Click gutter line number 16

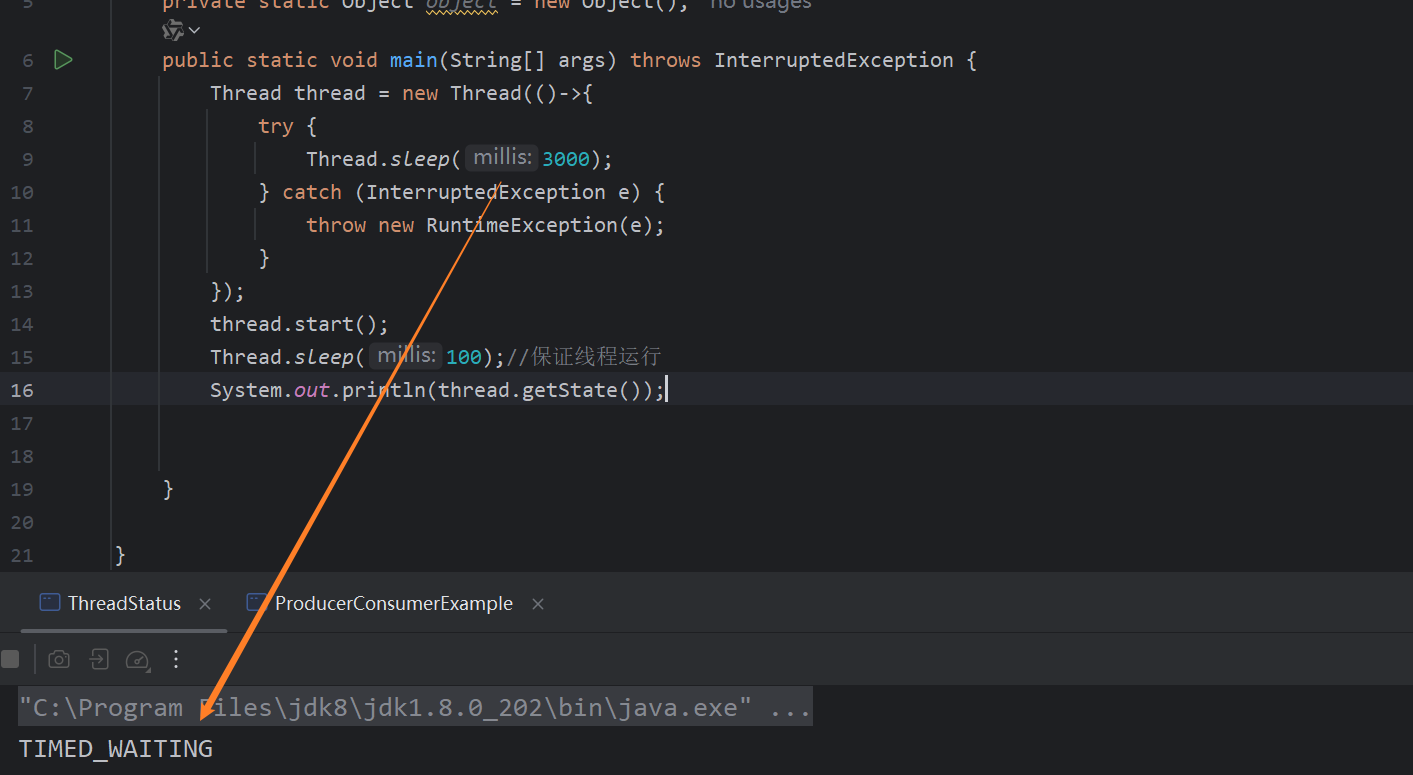[x=22, y=390]
